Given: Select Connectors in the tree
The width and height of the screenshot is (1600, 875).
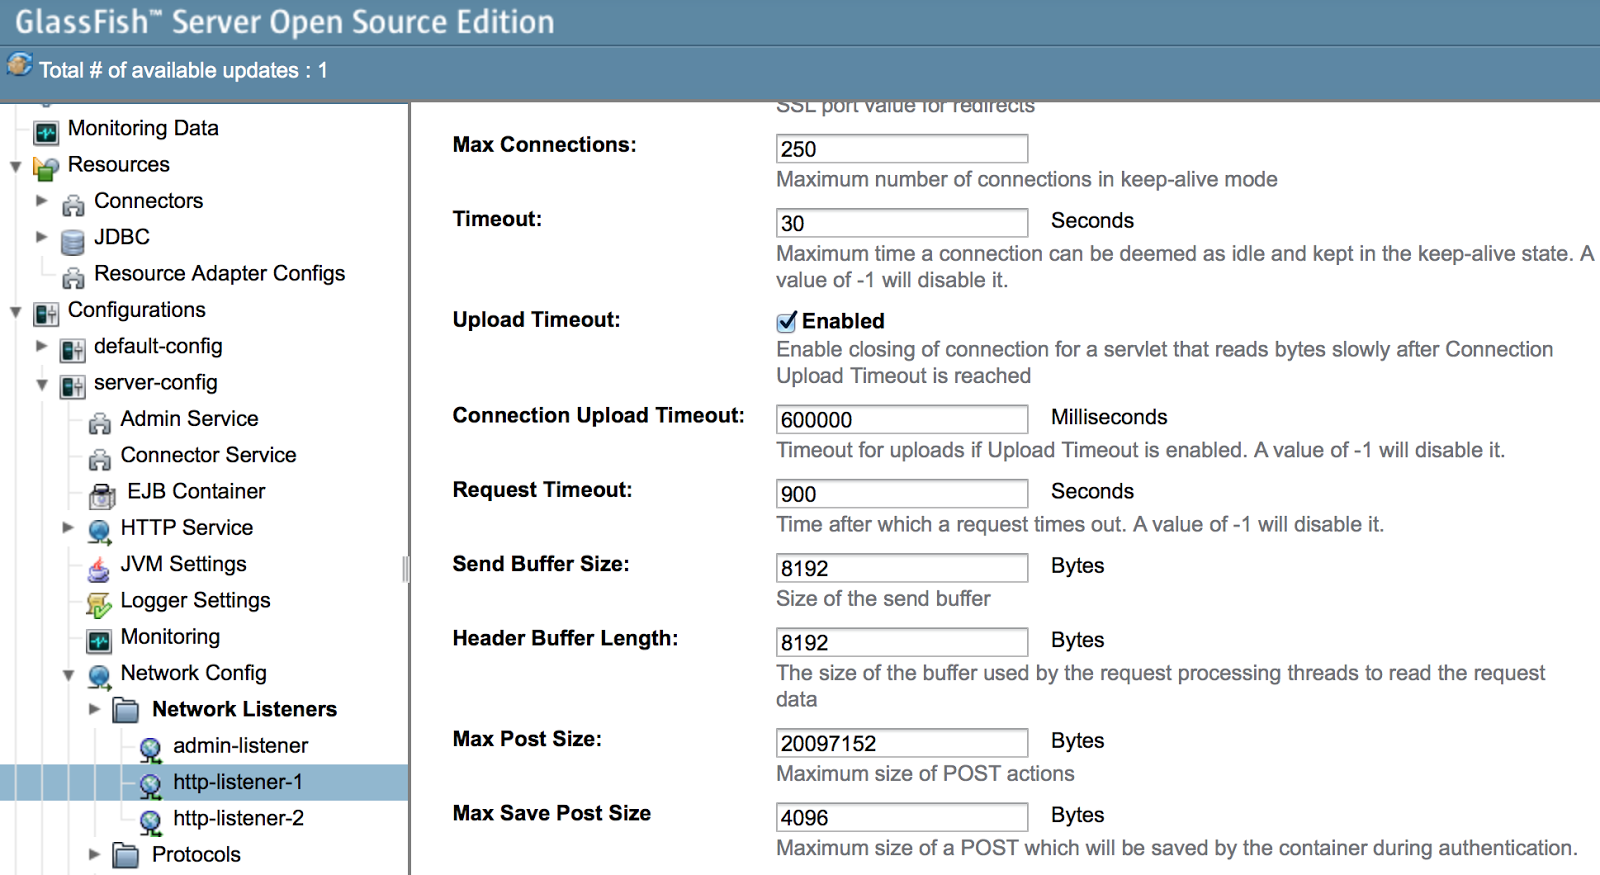Looking at the screenshot, I should point(148,200).
